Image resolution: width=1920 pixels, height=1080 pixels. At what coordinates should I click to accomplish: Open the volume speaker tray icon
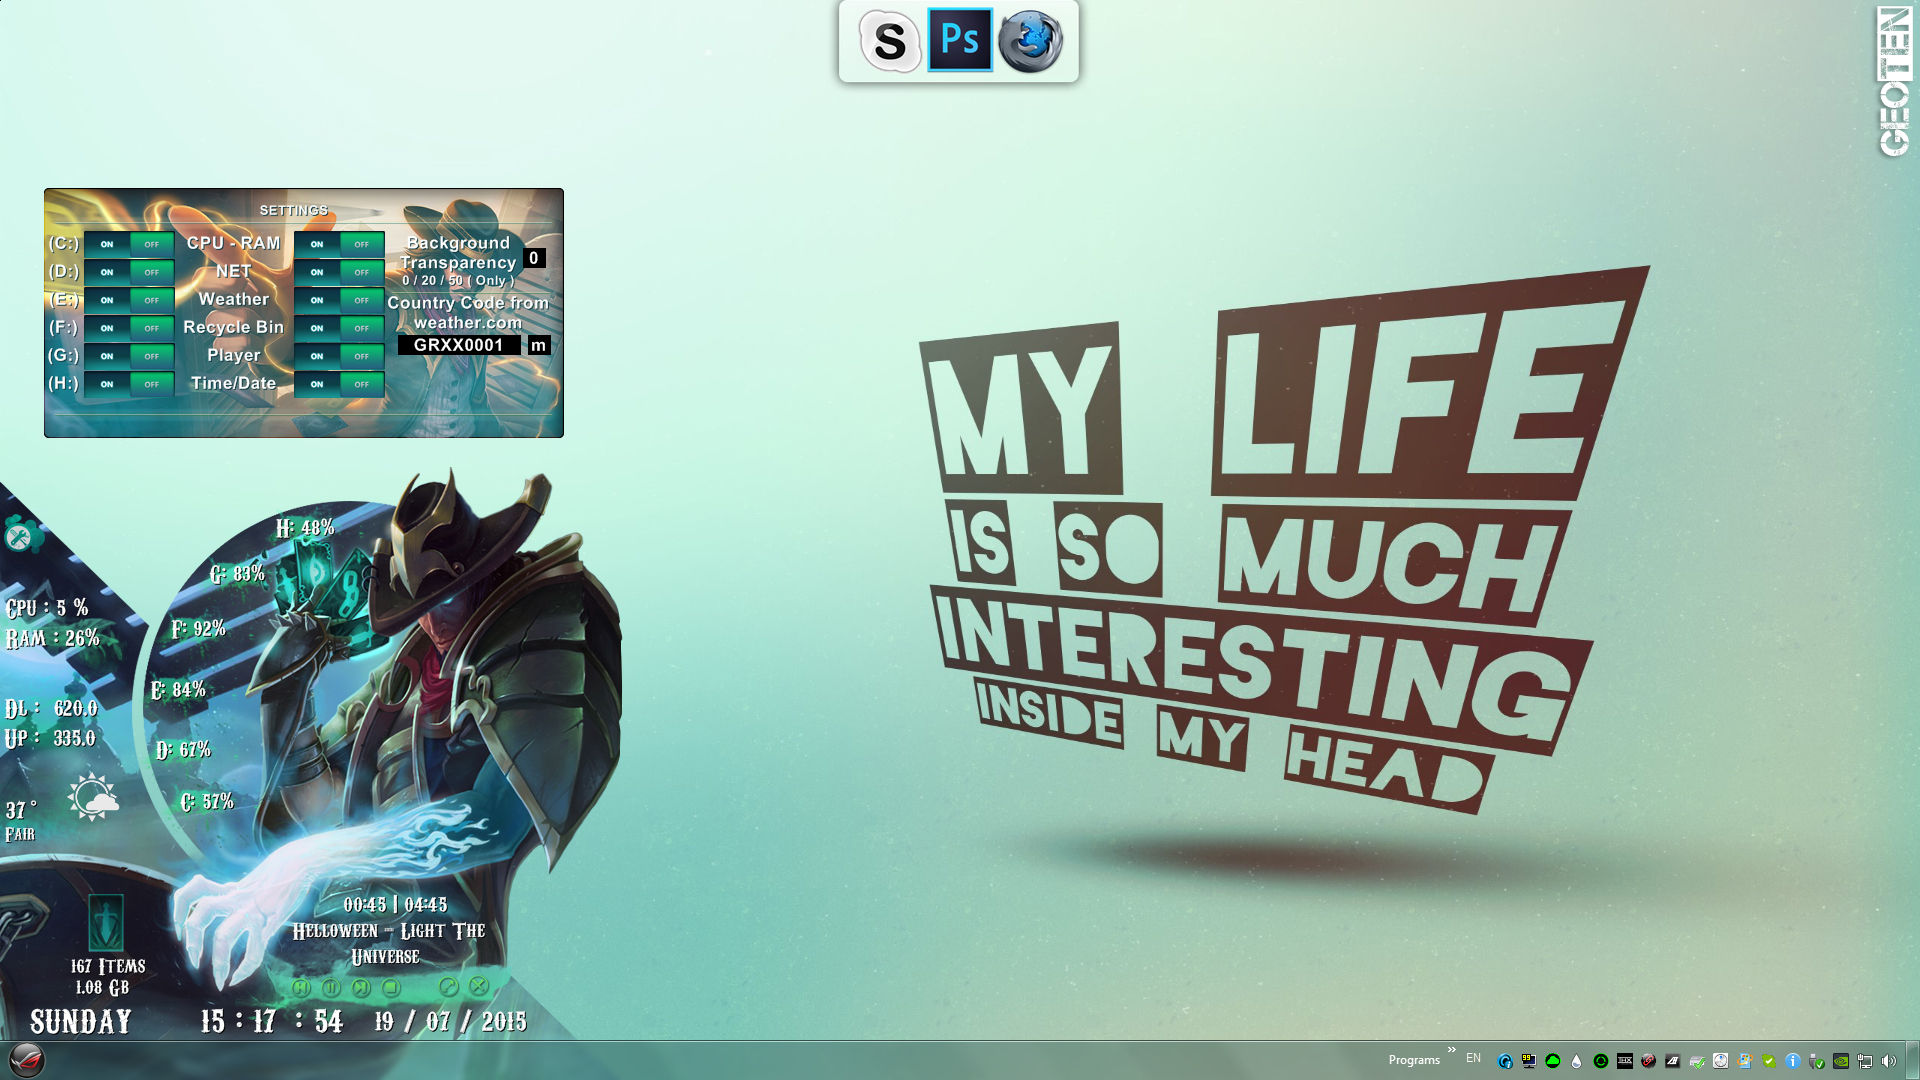tap(1889, 1061)
